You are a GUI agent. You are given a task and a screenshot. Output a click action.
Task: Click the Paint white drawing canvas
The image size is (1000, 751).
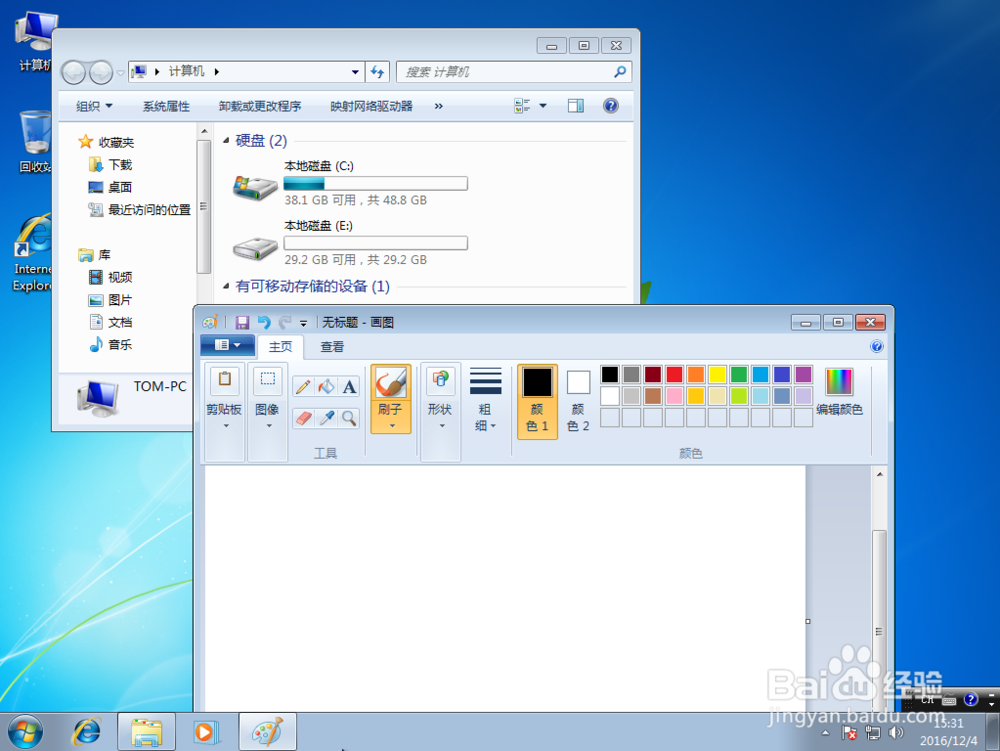(505, 588)
